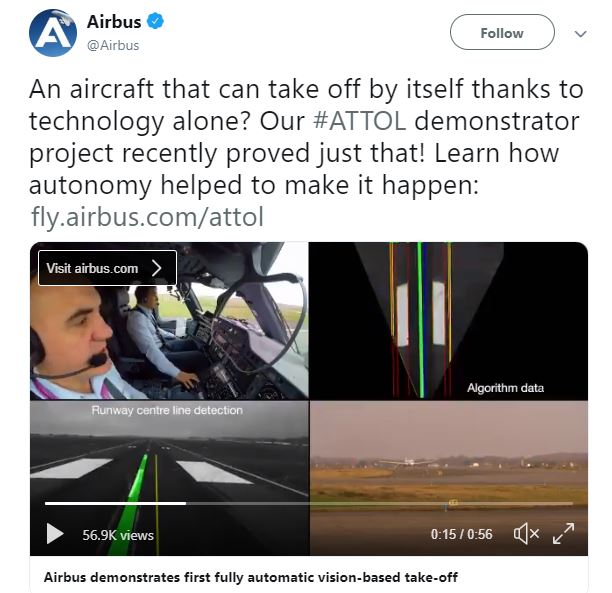The width and height of the screenshot is (612, 593).
Task: Play the video with the play icon
Action: click(55, 533)
